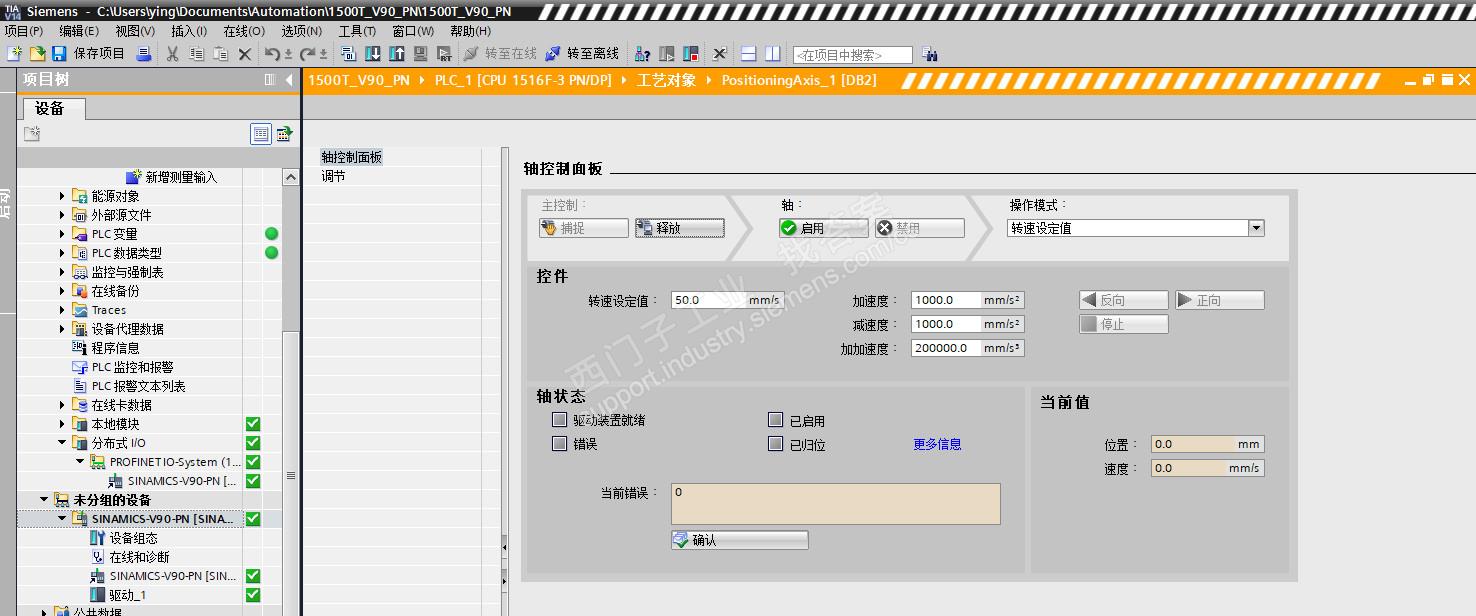Click the cross-reference X icon in toolbar
1476x616 pixels.
pyautogui.click(x=719, y=54)
